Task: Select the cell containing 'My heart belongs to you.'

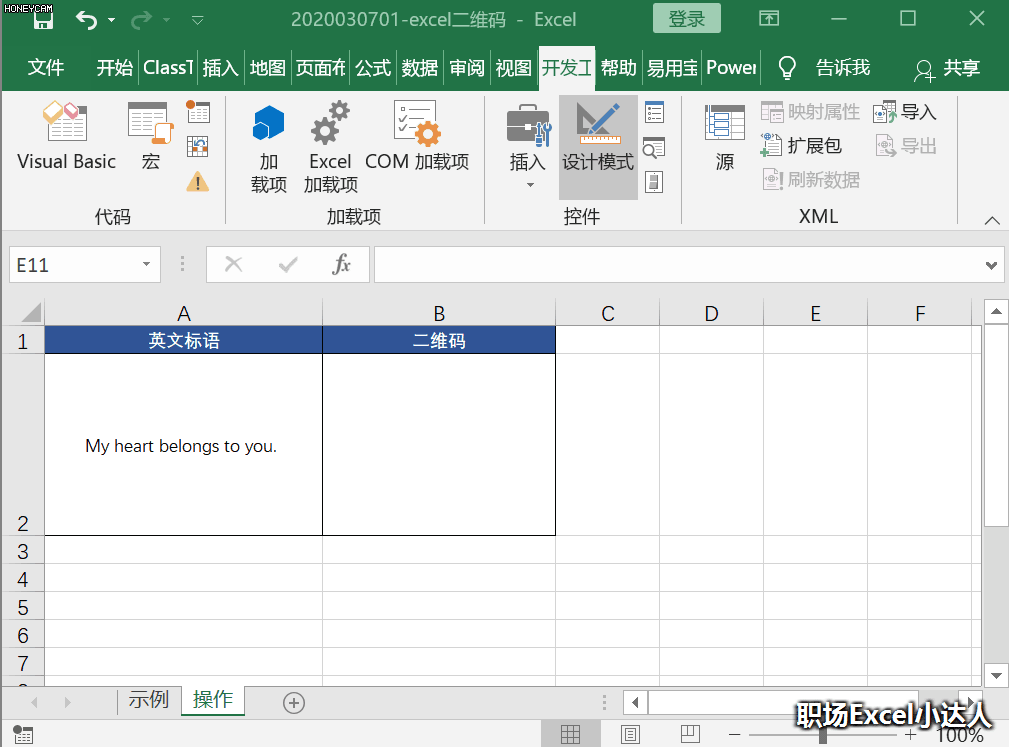Action: tap(182, 445)
